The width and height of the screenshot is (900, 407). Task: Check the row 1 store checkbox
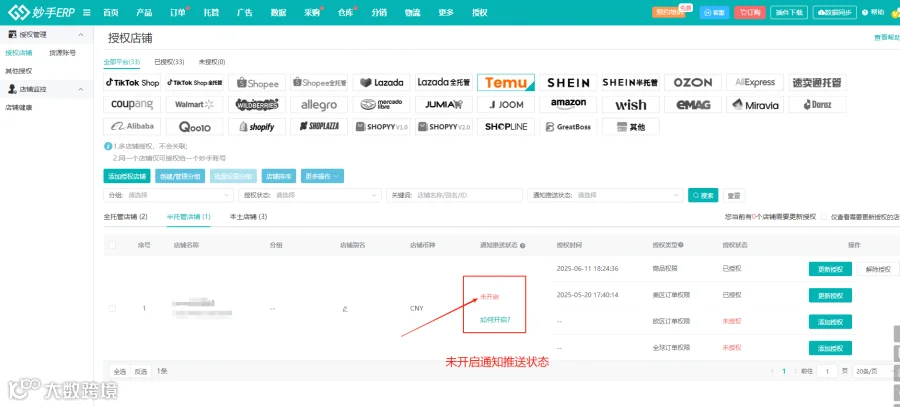tap(112, 308)
